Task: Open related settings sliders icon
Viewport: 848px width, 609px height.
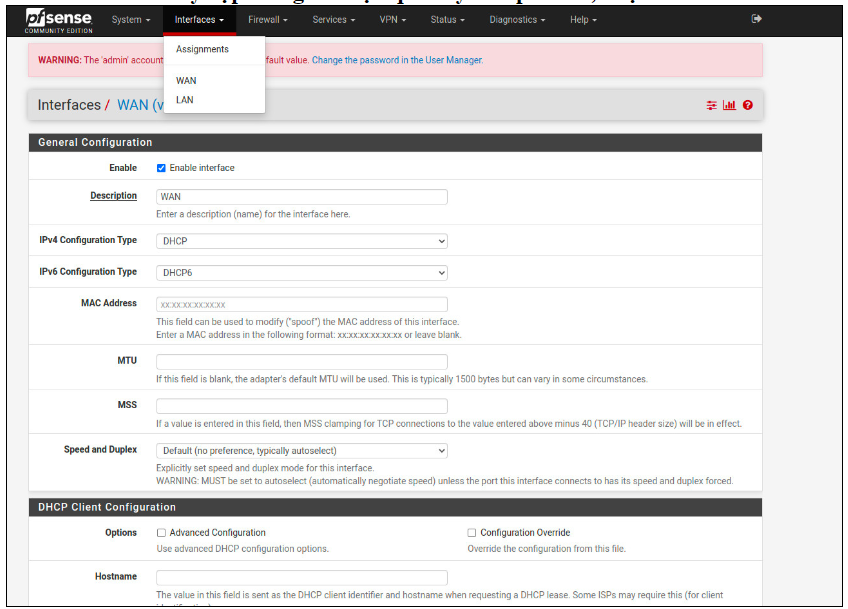Action: (x=711, y=105)
